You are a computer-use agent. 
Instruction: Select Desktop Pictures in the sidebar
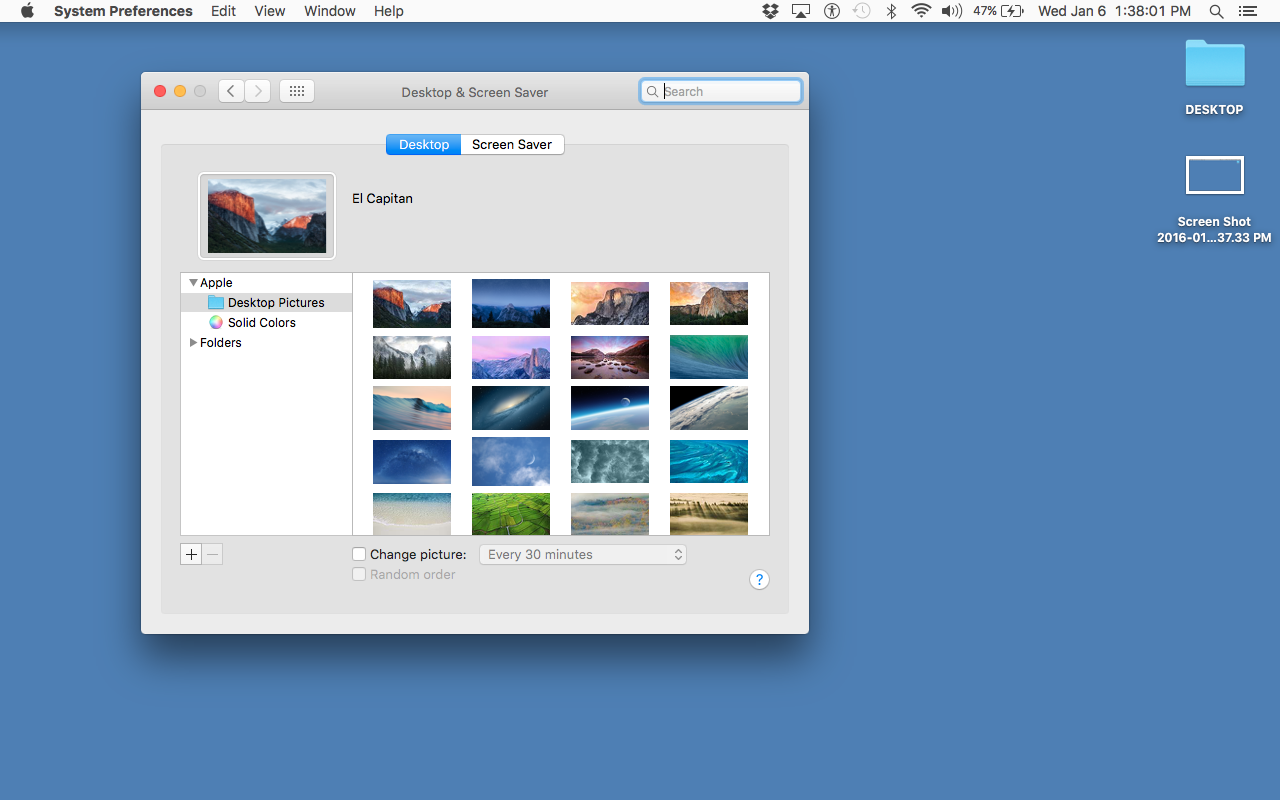coord(275,303)
